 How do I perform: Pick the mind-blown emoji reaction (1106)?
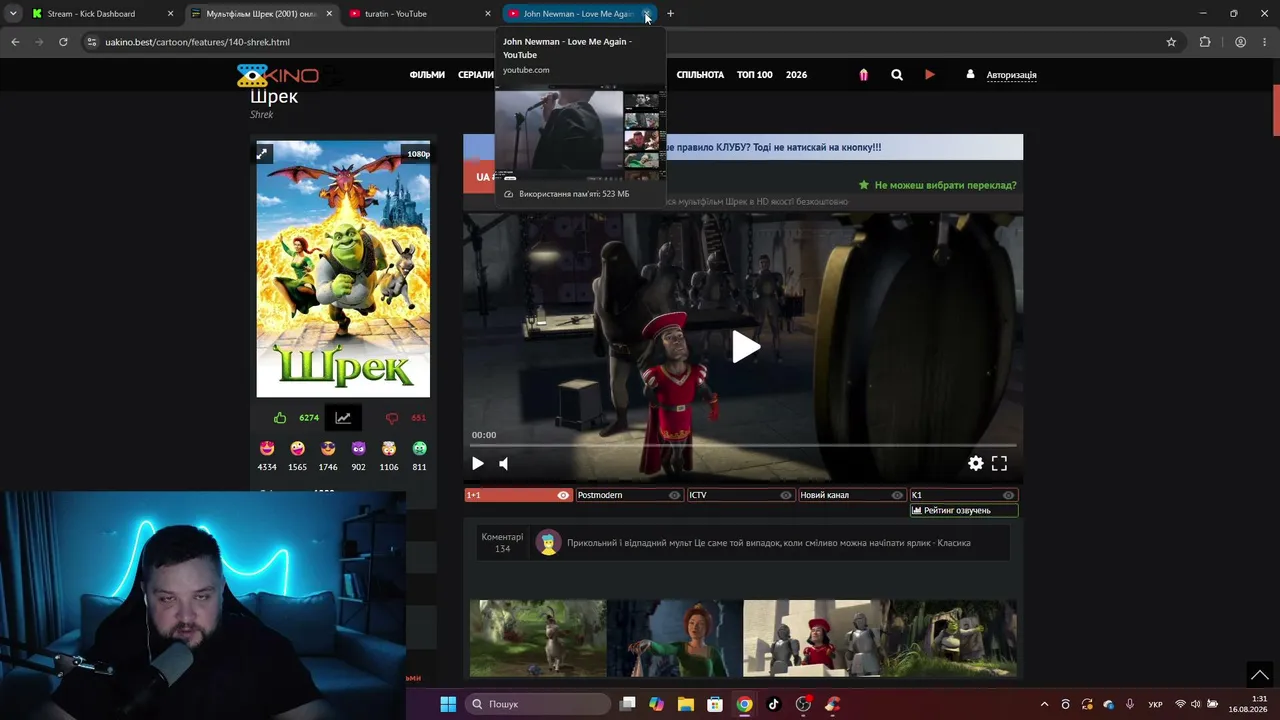(389, 448)
